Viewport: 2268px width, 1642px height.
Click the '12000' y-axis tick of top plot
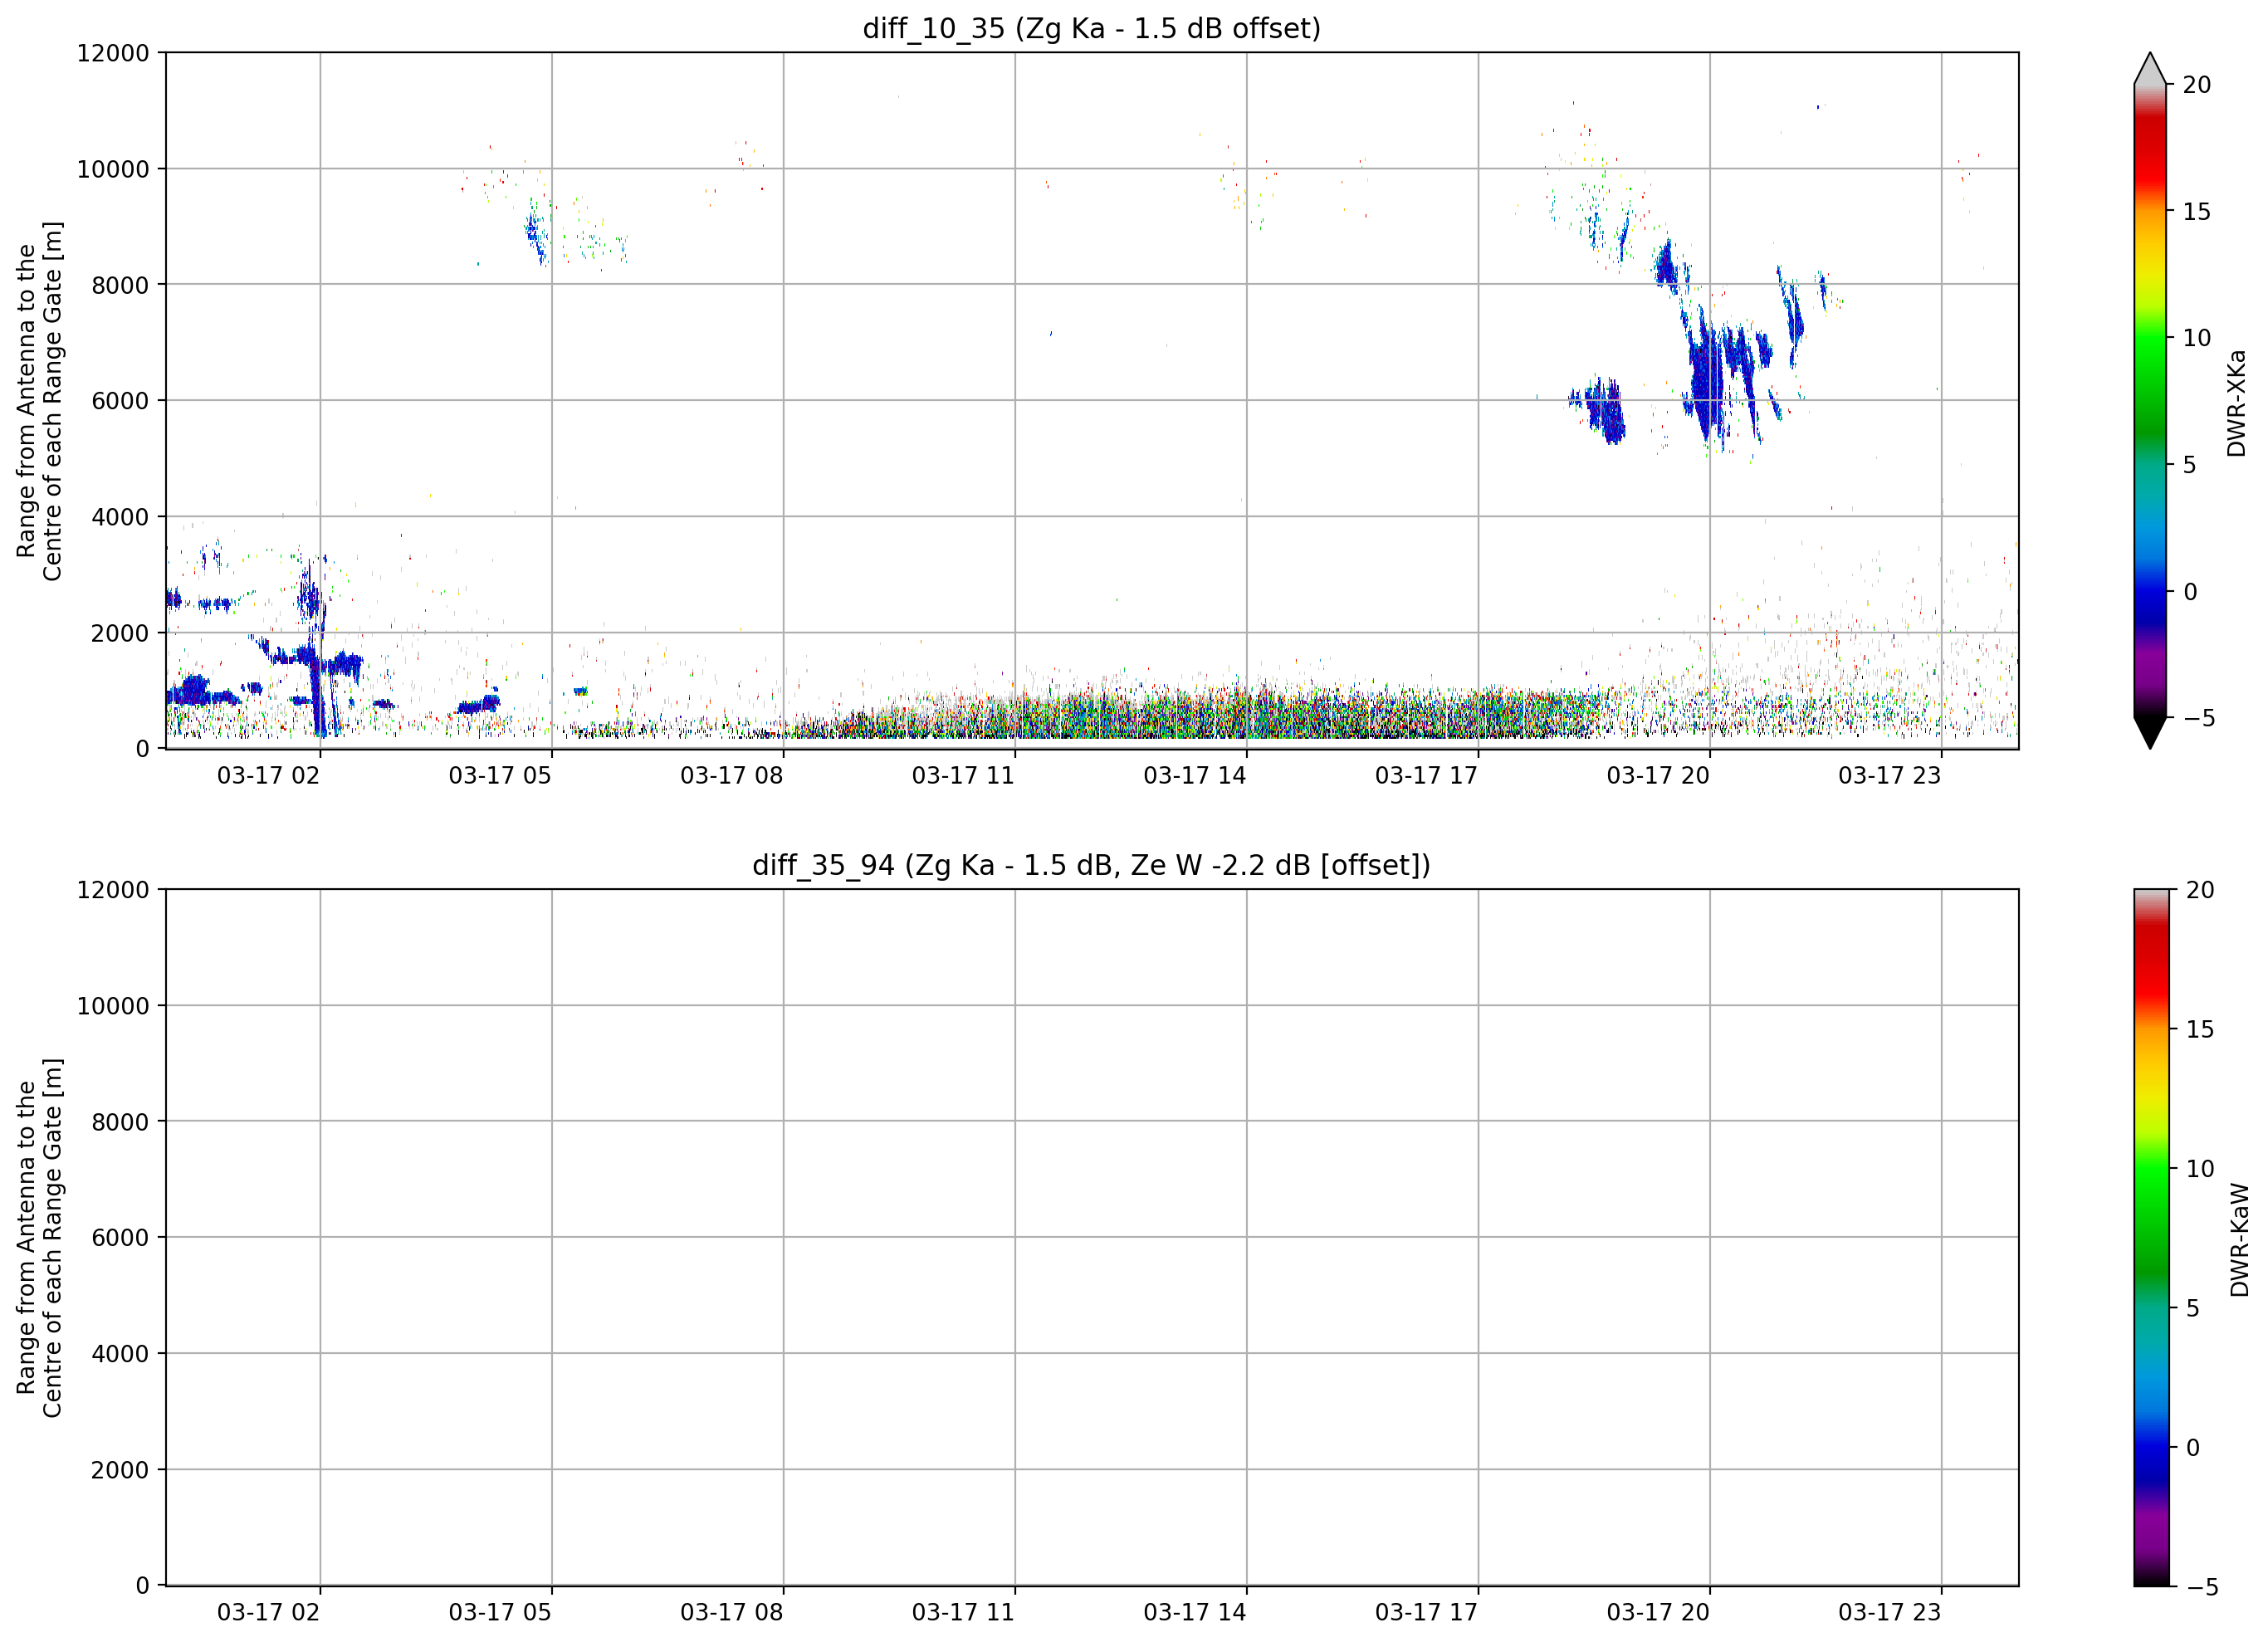click(x=113, y=53)
